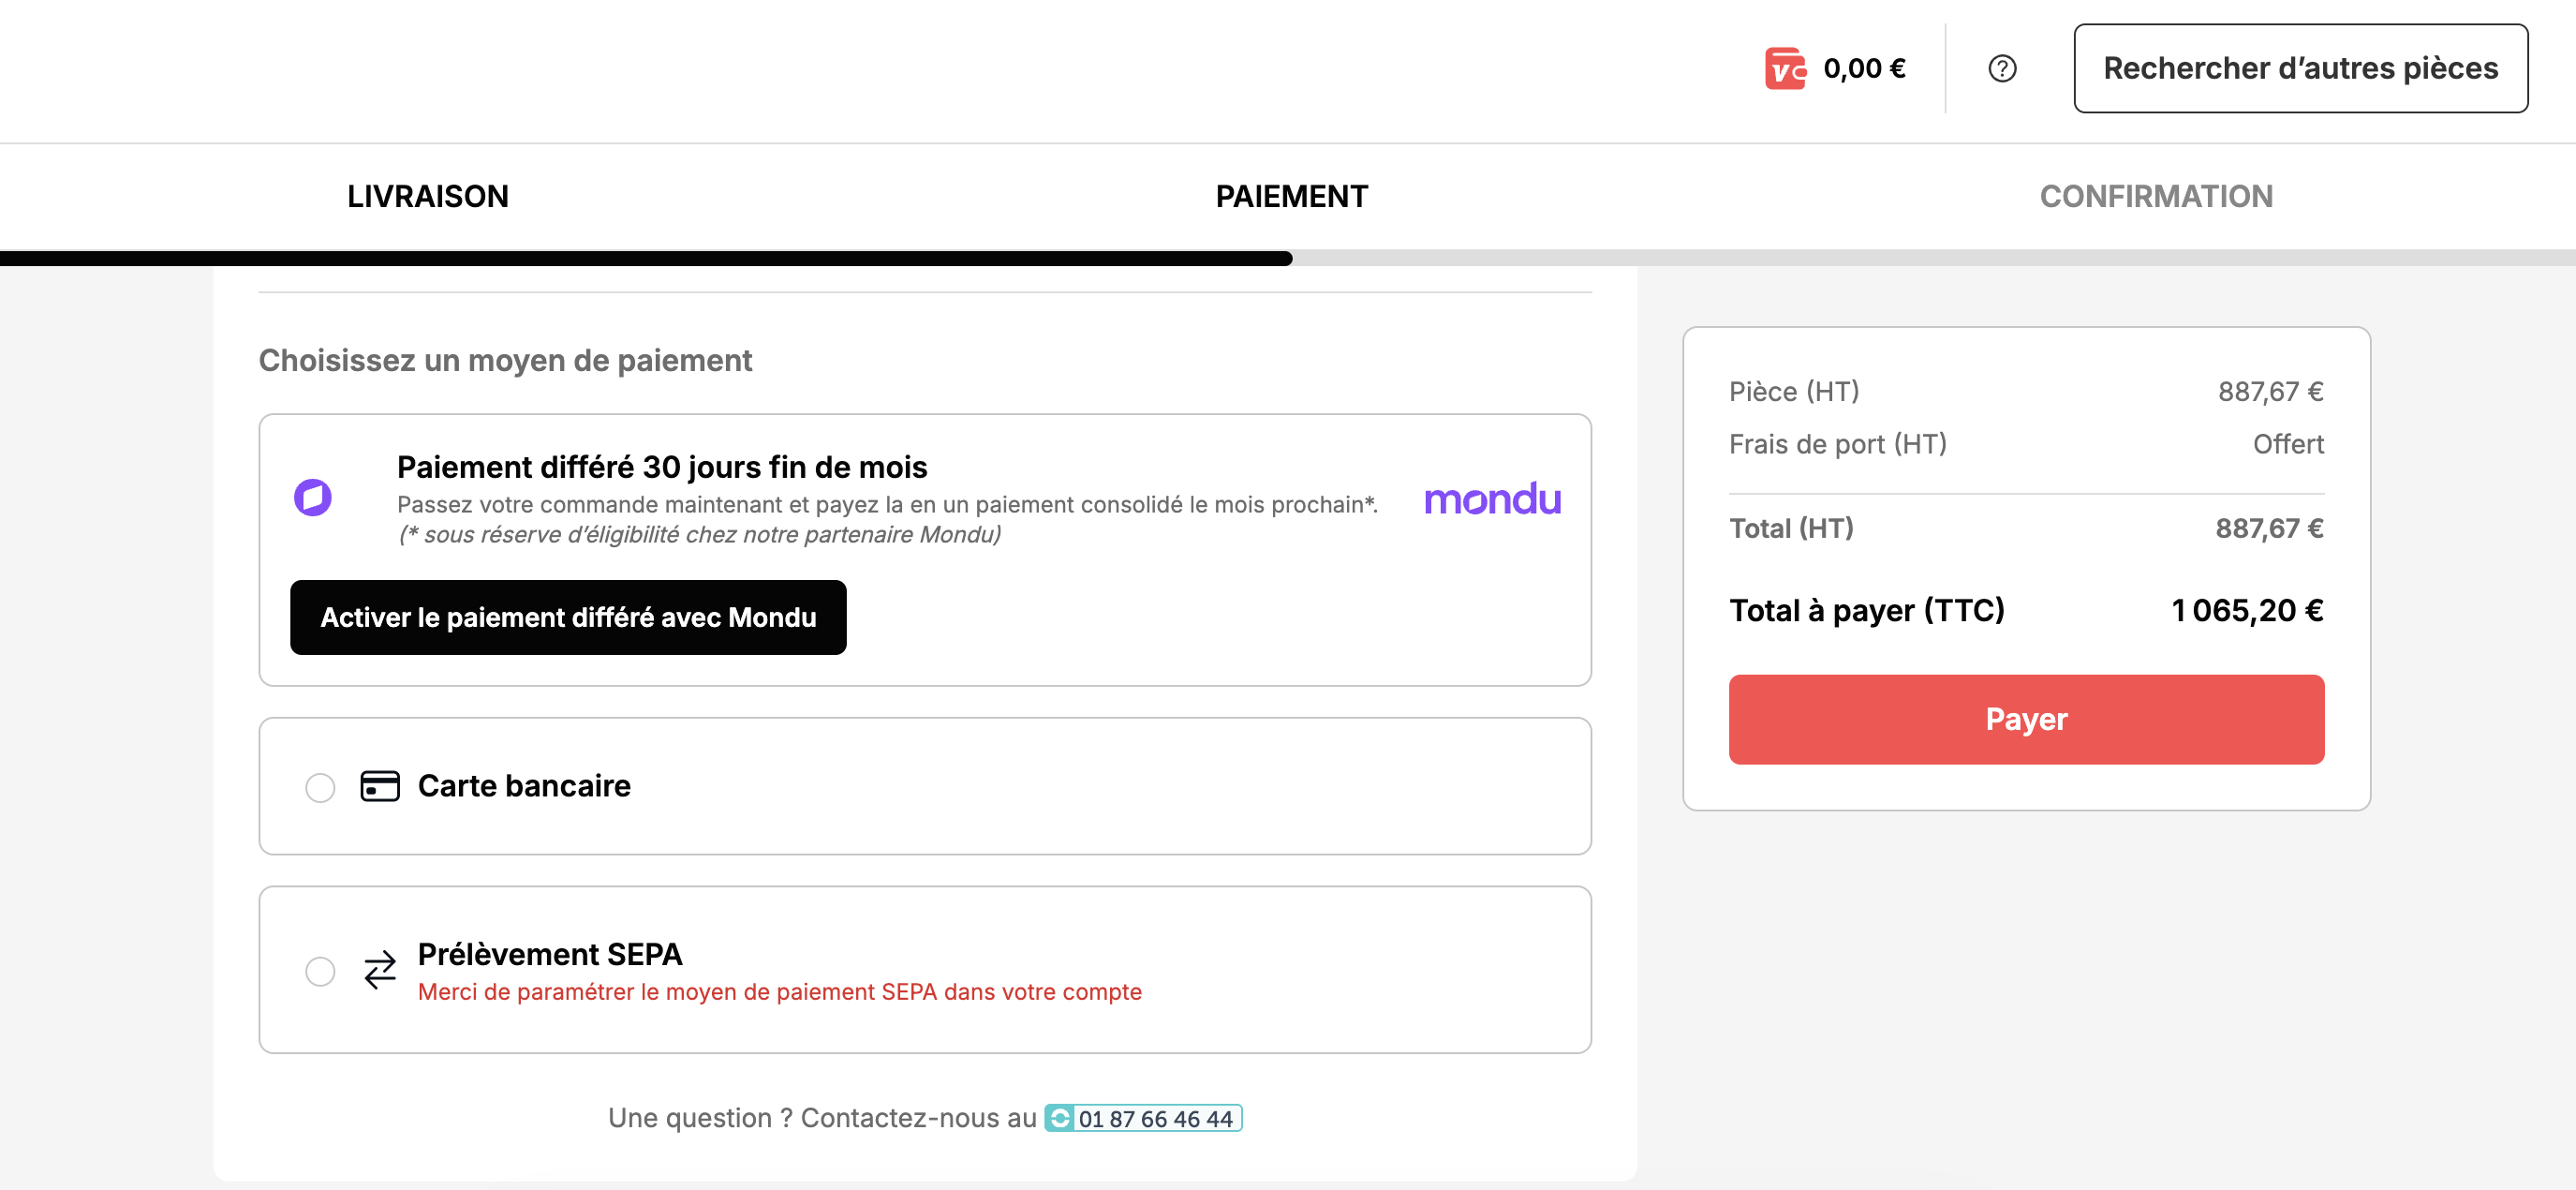Click the Mondu logo
The height and width of the screenshot is (1190, 2576).
pyautogui.click(x=1492, y=498)
